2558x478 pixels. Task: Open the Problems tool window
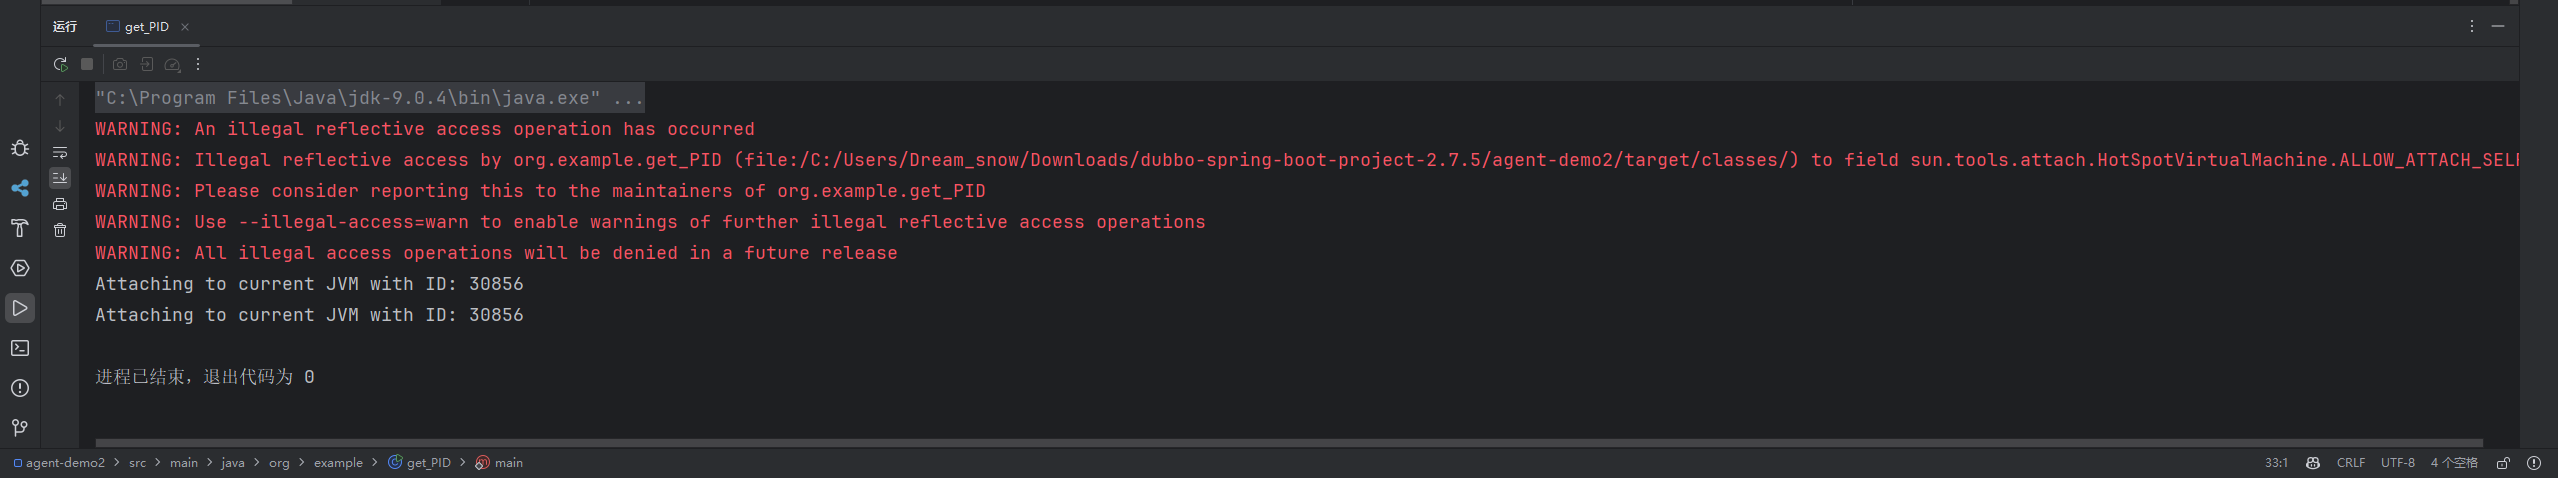pos(20,388)
